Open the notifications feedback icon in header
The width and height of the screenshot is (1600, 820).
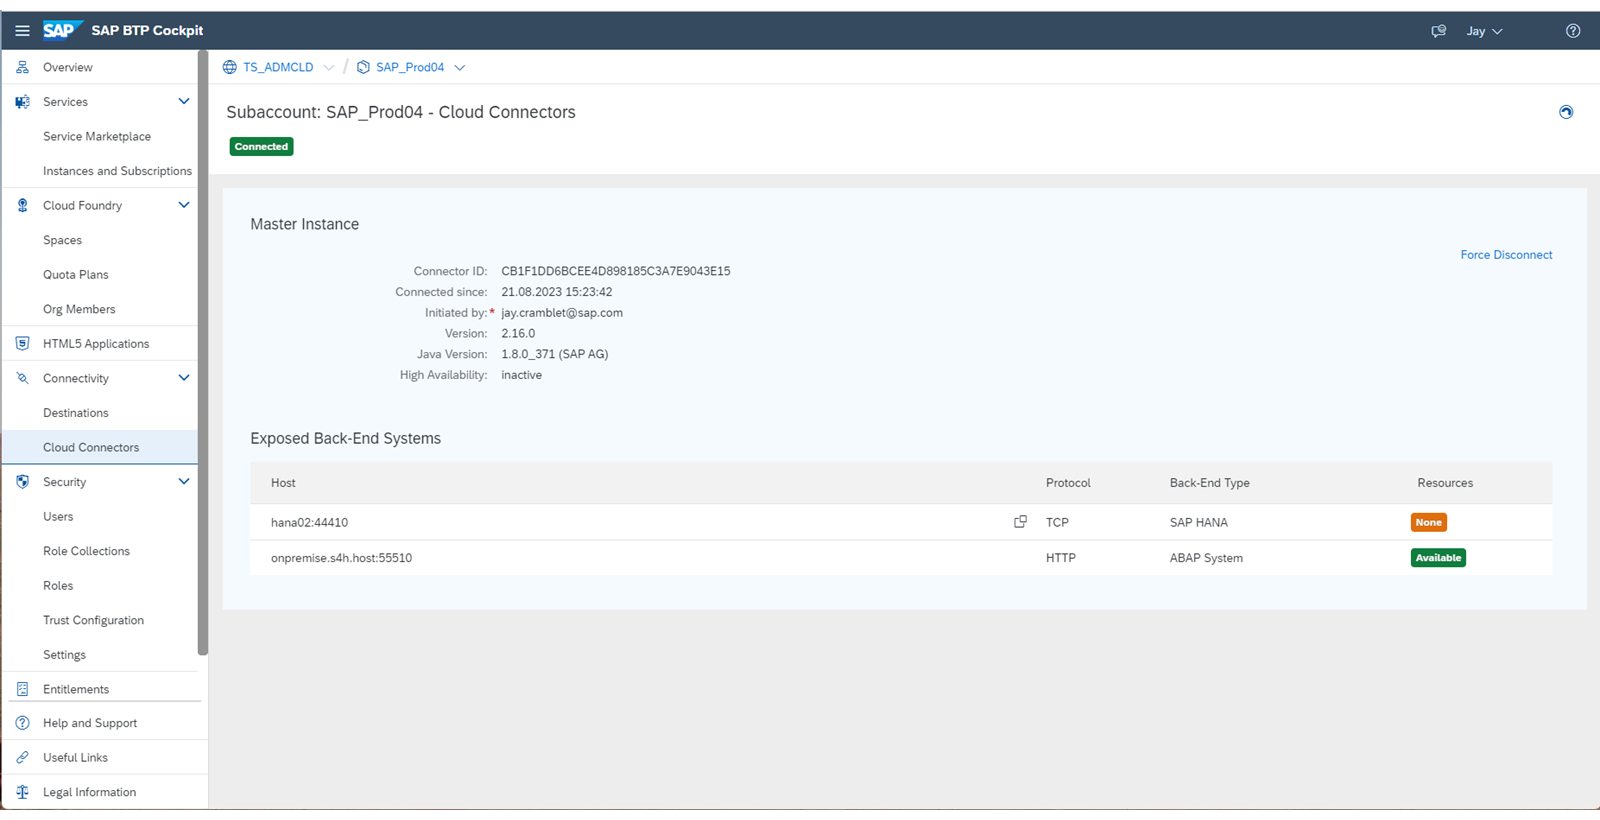point(1438,31)
